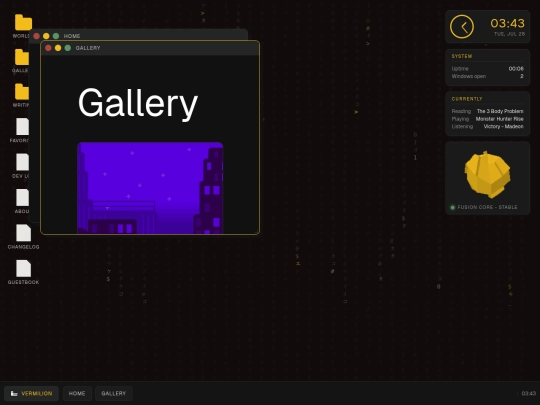Close the Home window with red button
Image resolution: width=540 pixels, height=405 pixels.
pyautogui.click(x=37, y=36)
